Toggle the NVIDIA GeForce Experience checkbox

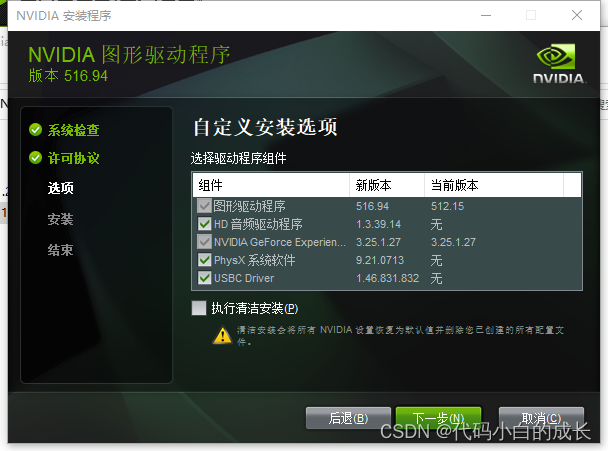coord(204,242)
